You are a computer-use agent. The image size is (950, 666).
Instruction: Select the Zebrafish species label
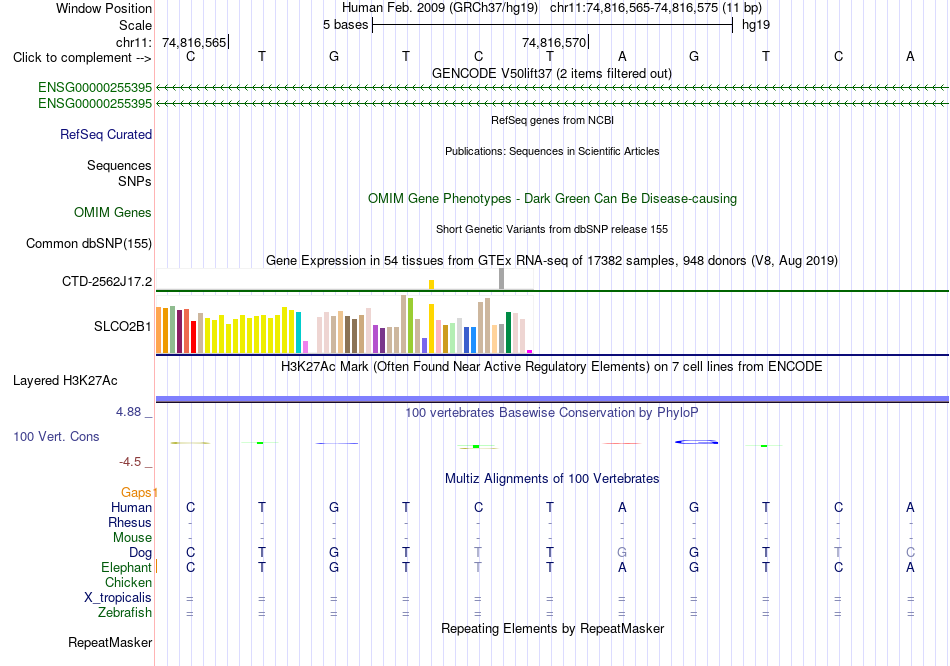pos(125,613)
